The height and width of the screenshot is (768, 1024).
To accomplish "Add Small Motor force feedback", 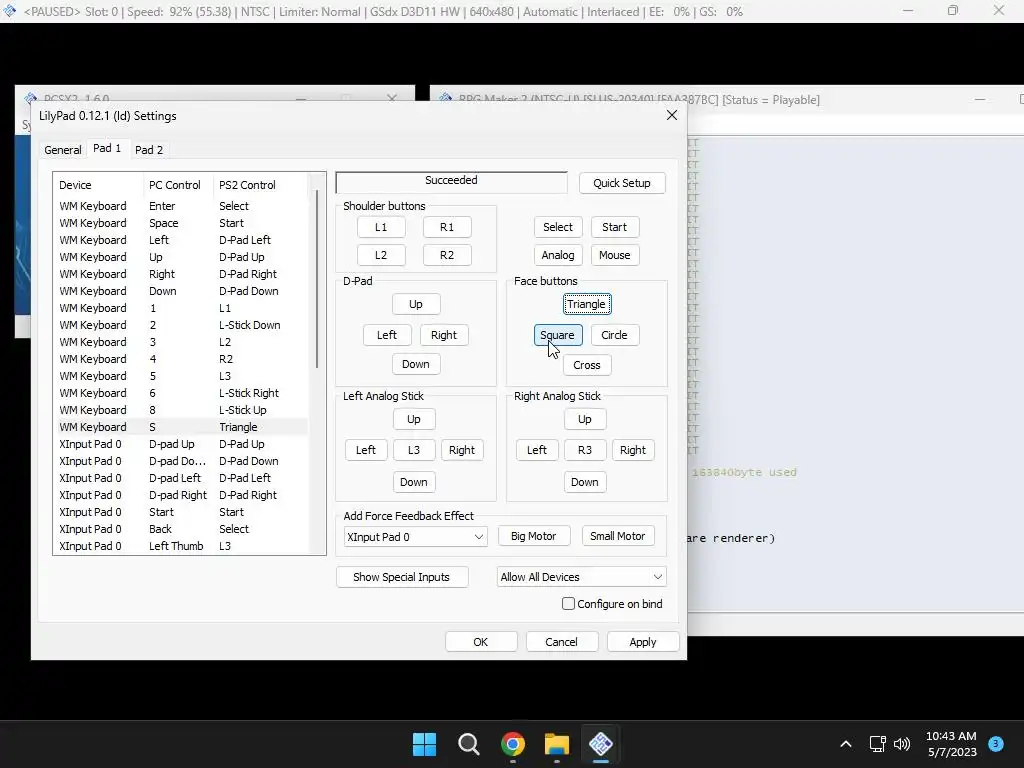I will pyautogui.click(x=618, y=536).
